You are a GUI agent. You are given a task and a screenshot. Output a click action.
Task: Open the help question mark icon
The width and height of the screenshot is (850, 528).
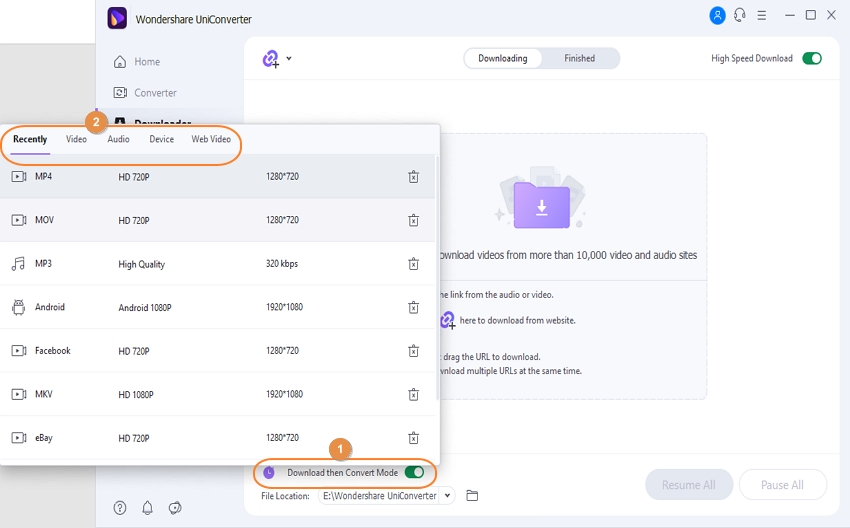pyautogui.click(x=120, y=507)
